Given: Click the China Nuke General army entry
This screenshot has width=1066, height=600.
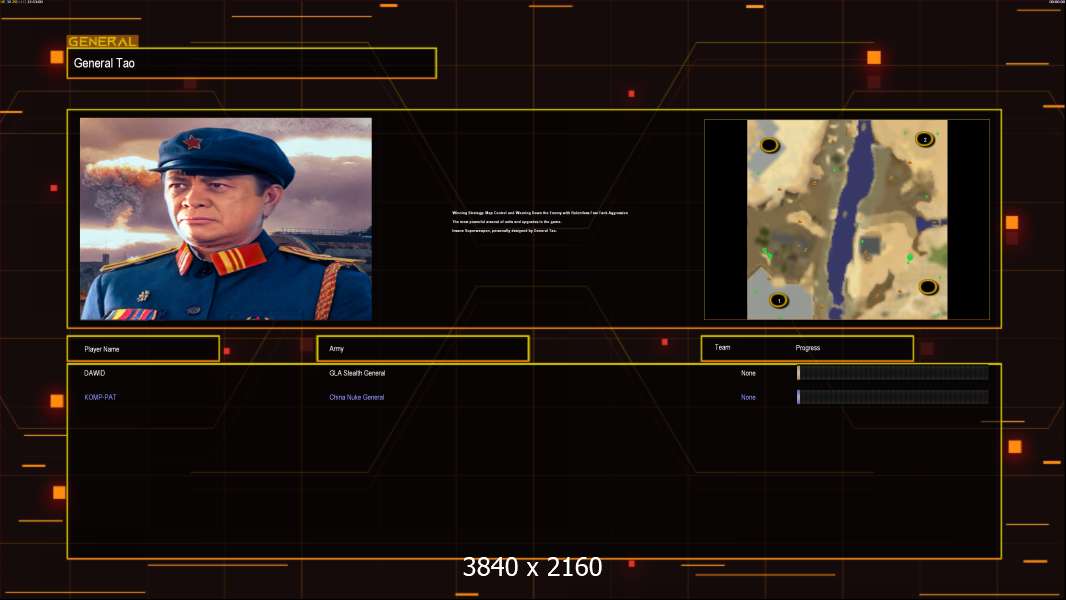Looking at the screenshot, I should [x=356, y=398].
